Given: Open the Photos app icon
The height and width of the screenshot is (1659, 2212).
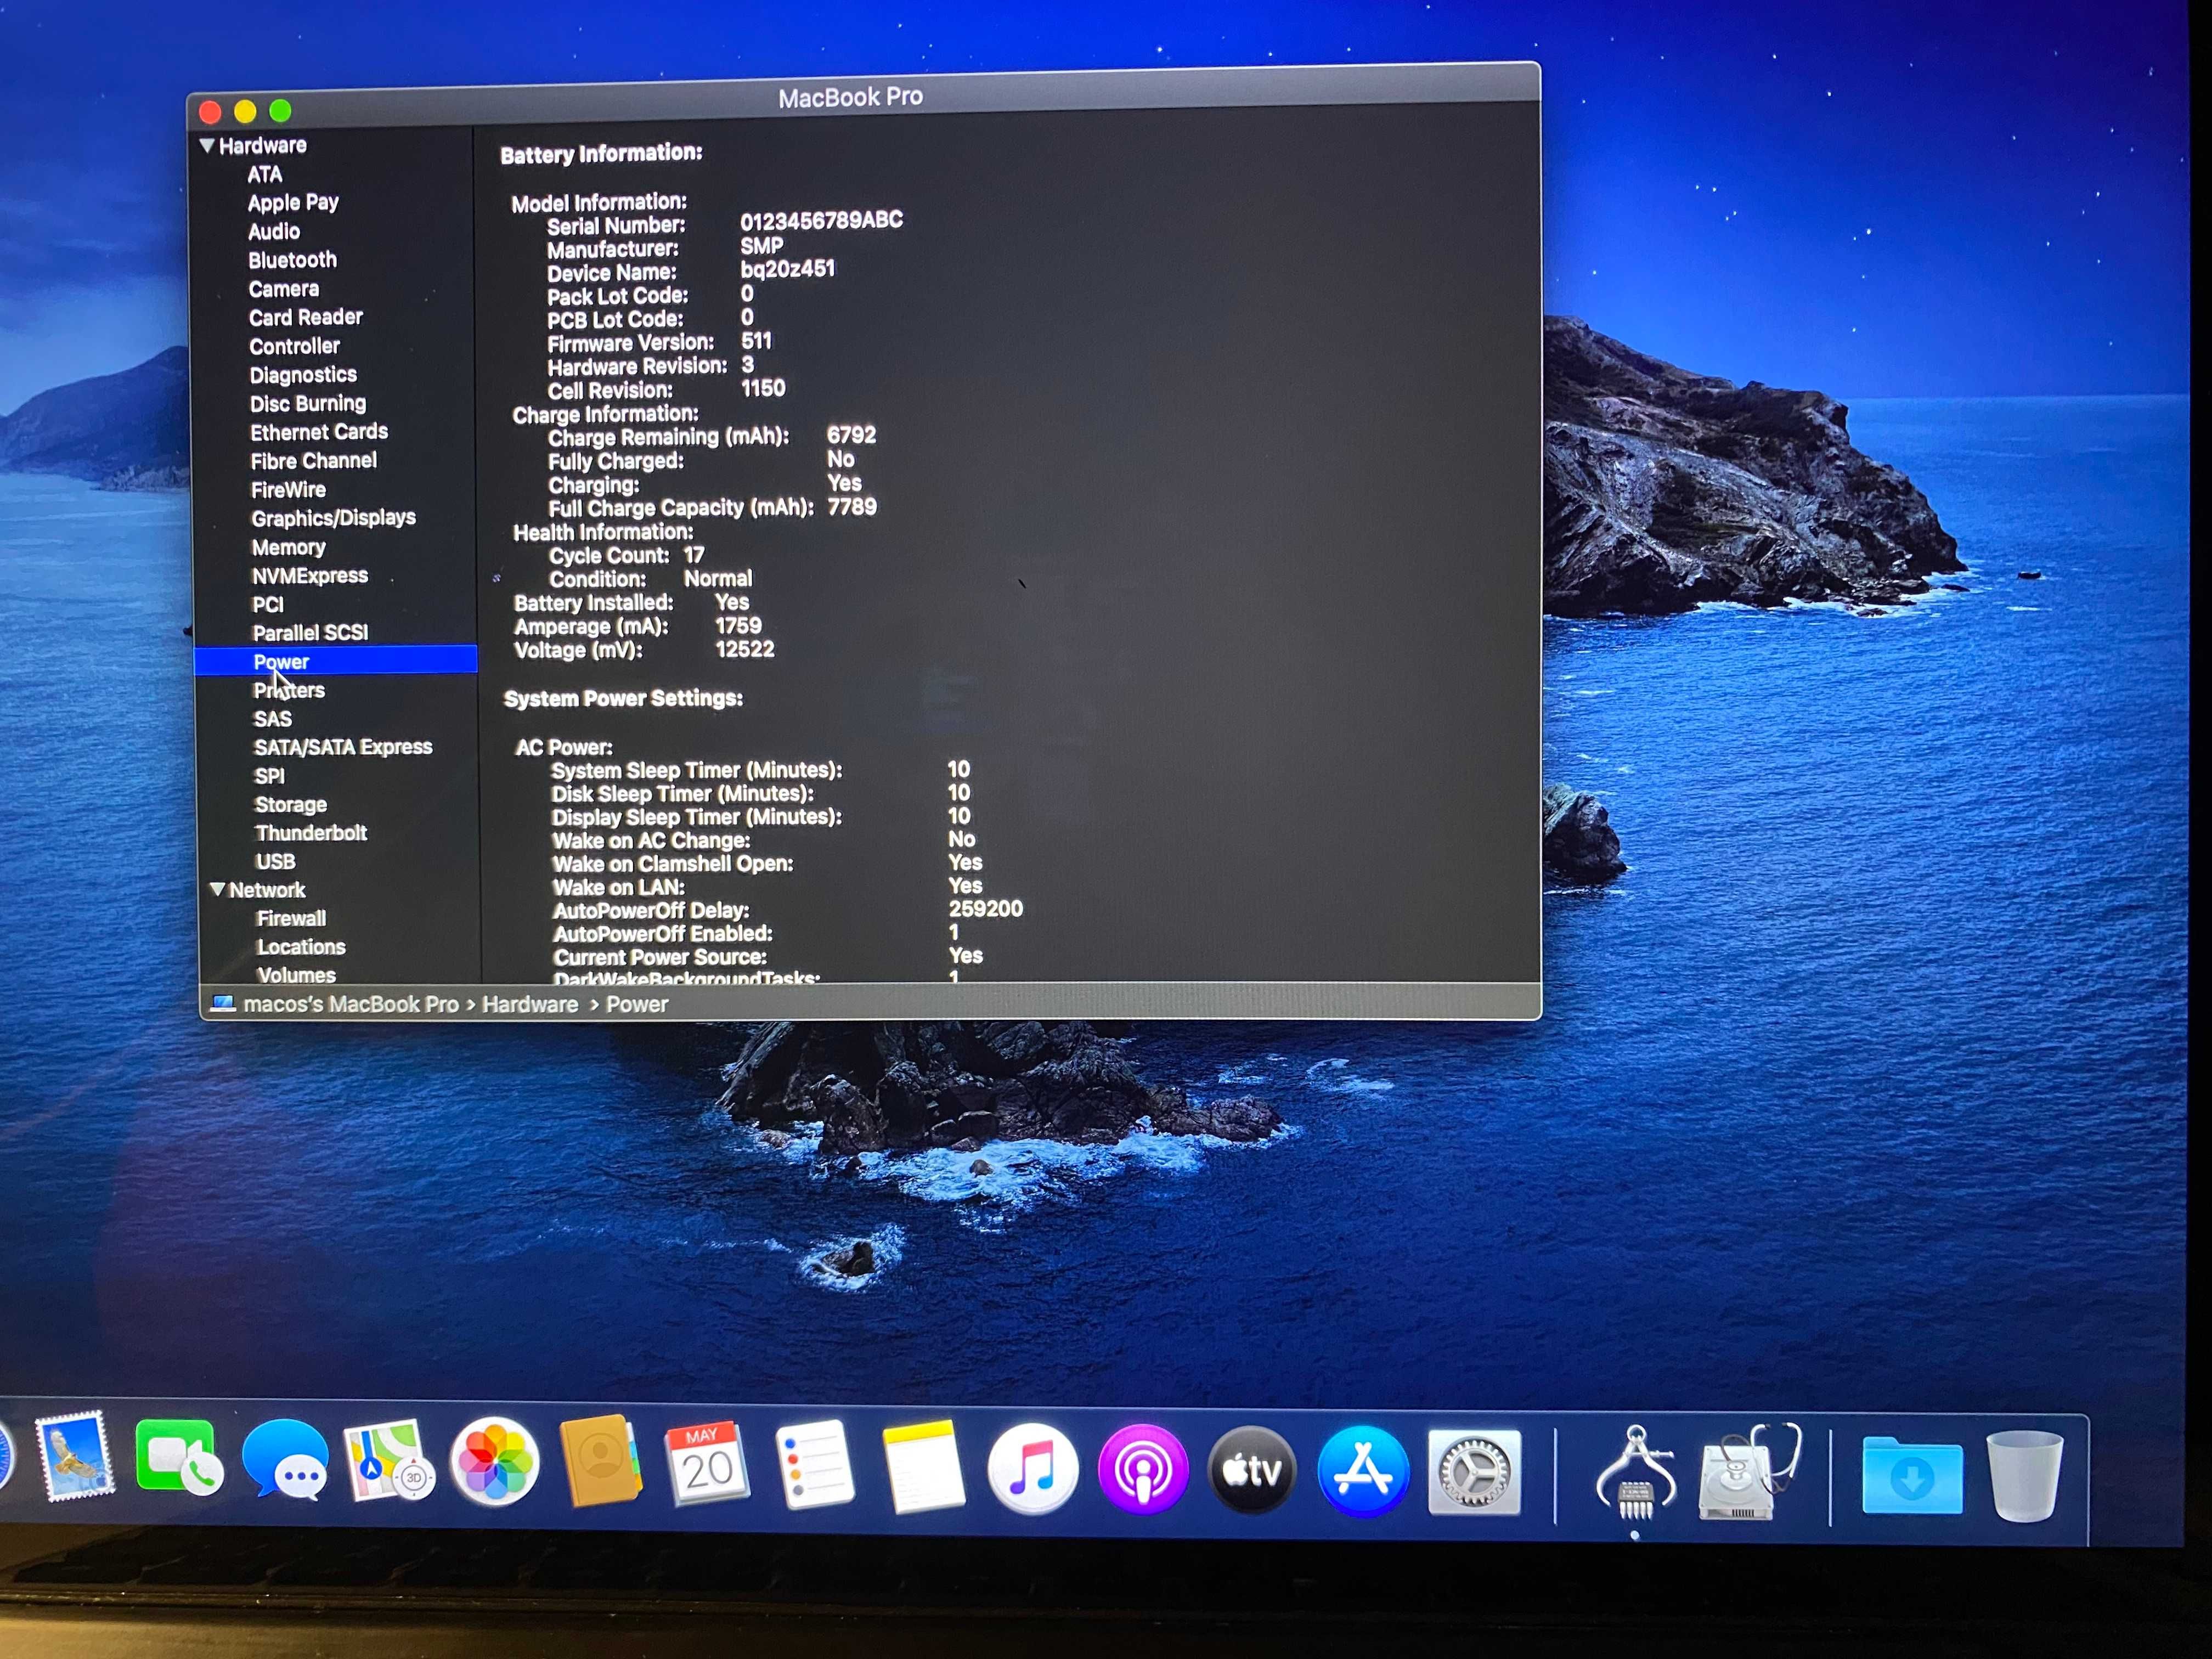Looking at the screenshot, I should point(495,1462).
